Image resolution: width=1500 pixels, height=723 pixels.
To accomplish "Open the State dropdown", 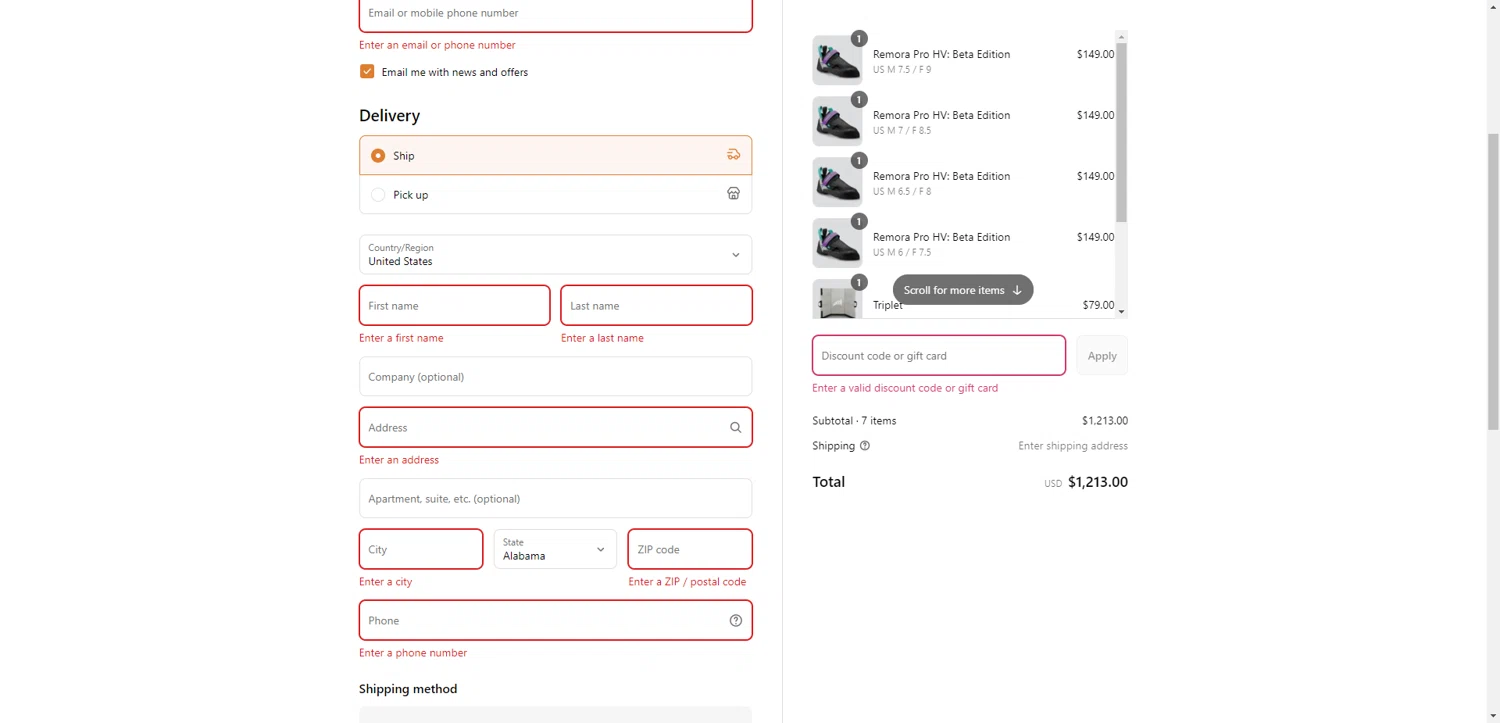I will tap(555, 549).
